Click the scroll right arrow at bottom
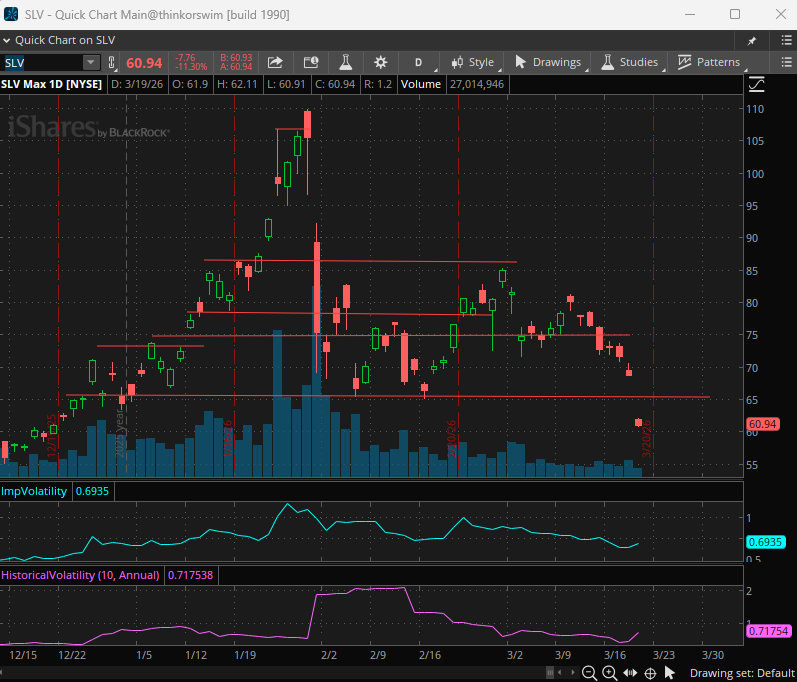 coord(573,673)
